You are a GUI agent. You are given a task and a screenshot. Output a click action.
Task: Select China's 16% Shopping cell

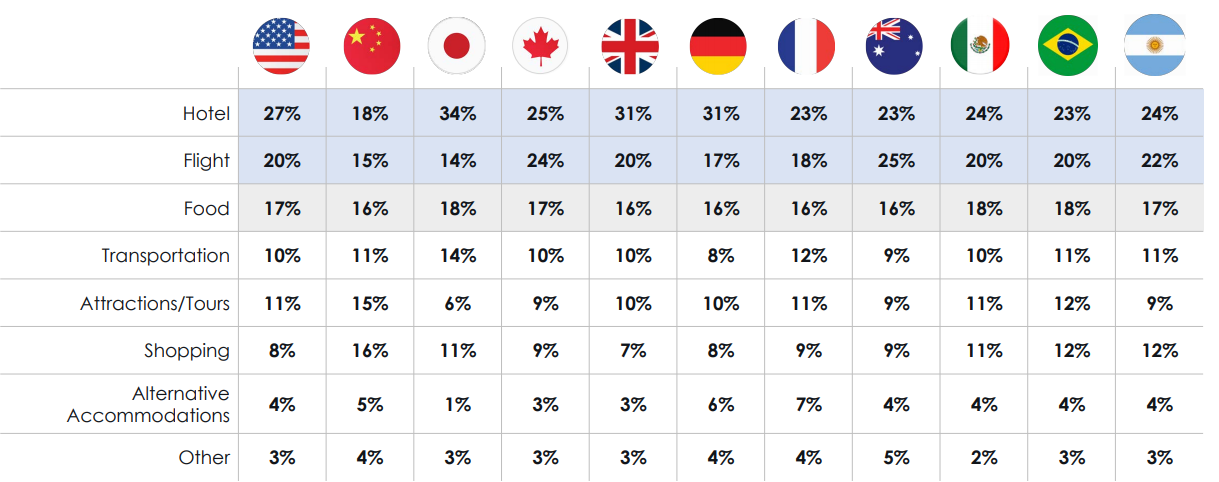pos(369,351)
